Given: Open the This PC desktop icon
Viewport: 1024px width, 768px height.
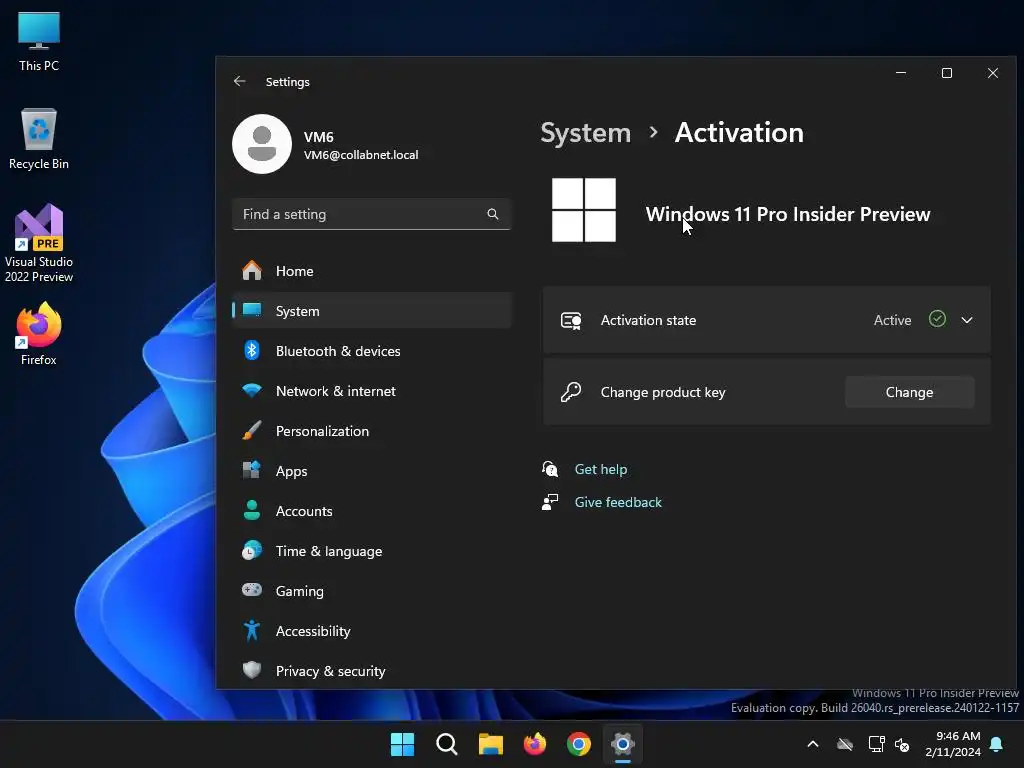Looking at the screenshot, I should click(x=39, y=41).
